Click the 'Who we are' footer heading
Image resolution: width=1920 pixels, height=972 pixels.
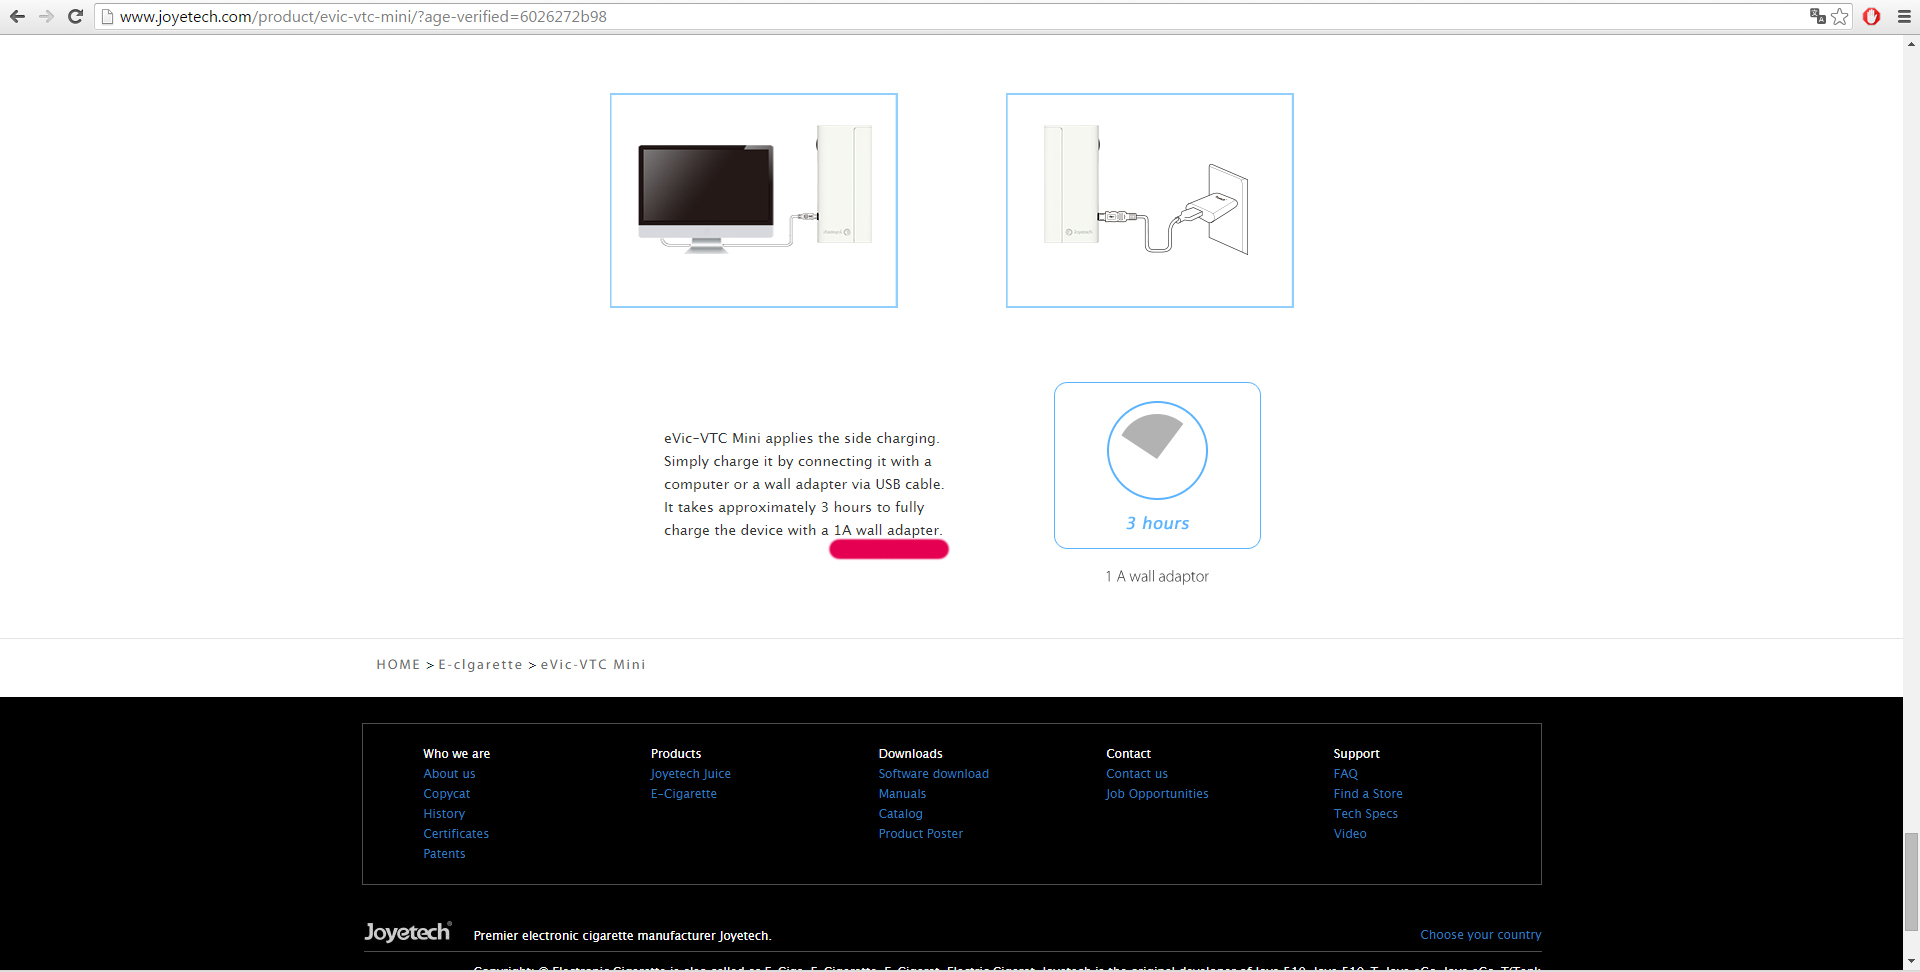coord(457,754)
